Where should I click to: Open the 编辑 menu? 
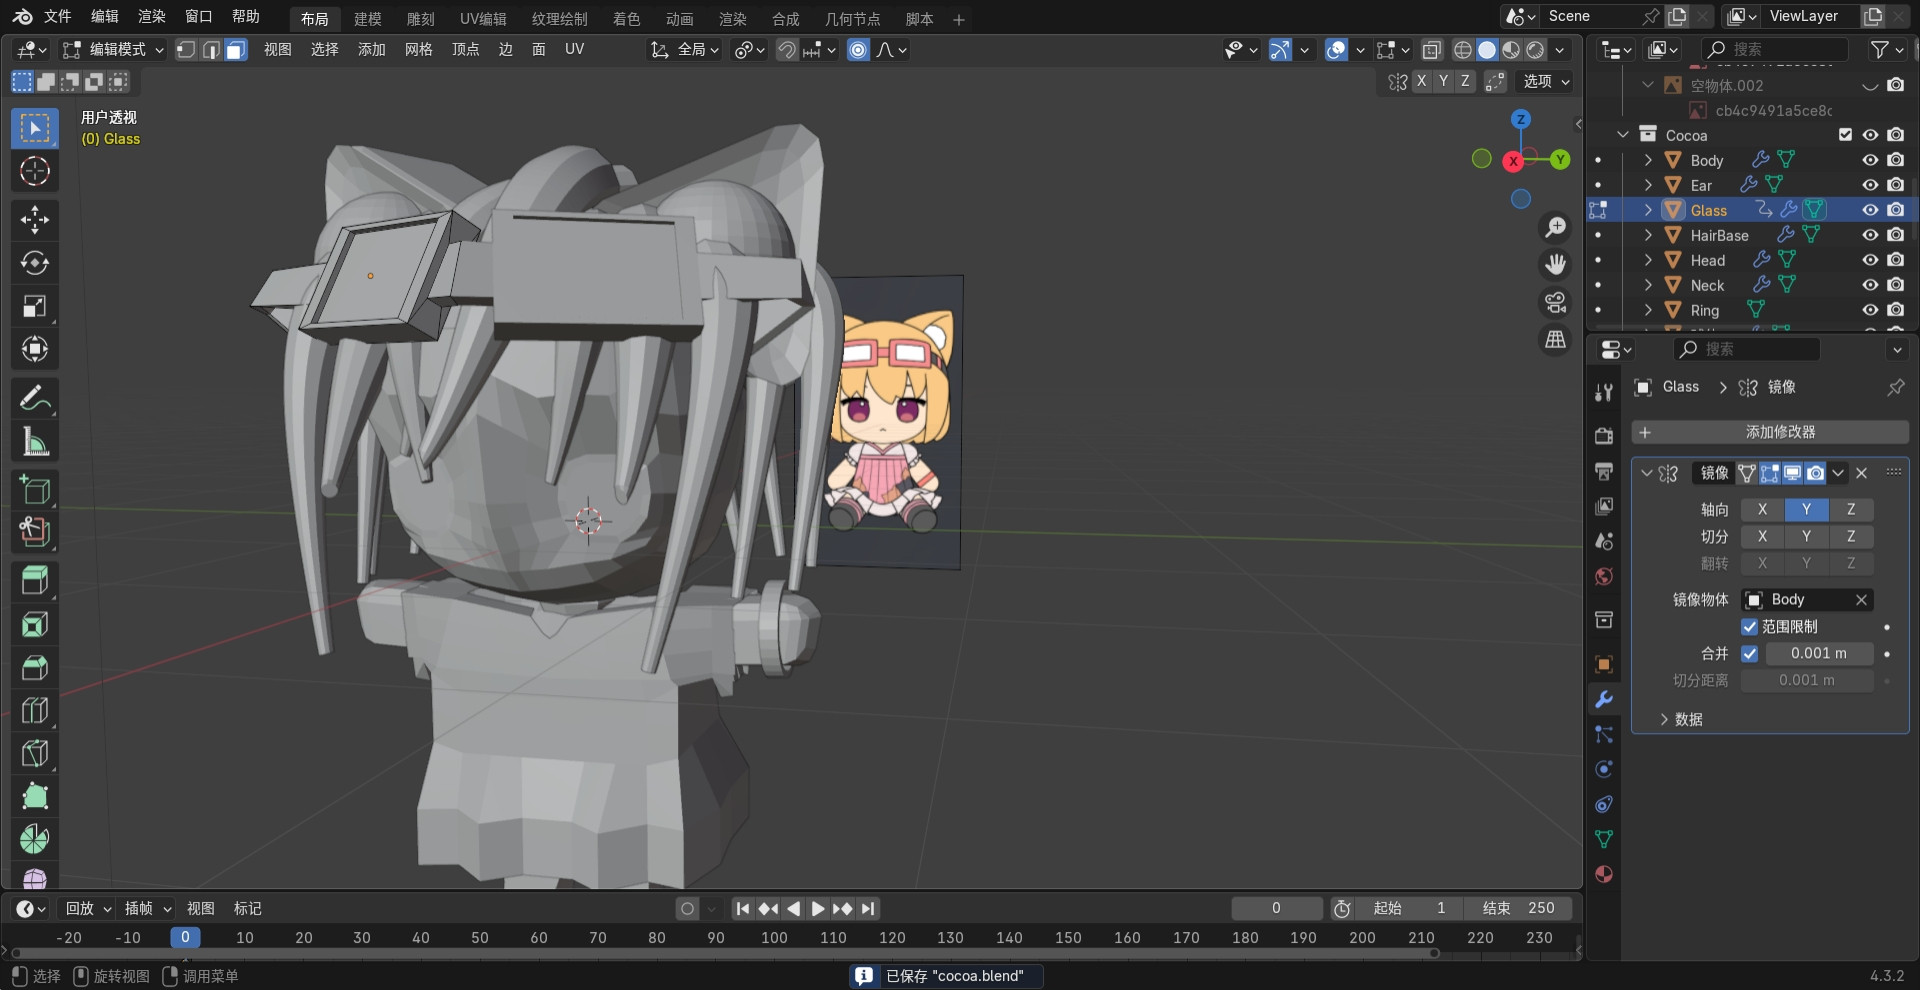(x=105, y=17)
